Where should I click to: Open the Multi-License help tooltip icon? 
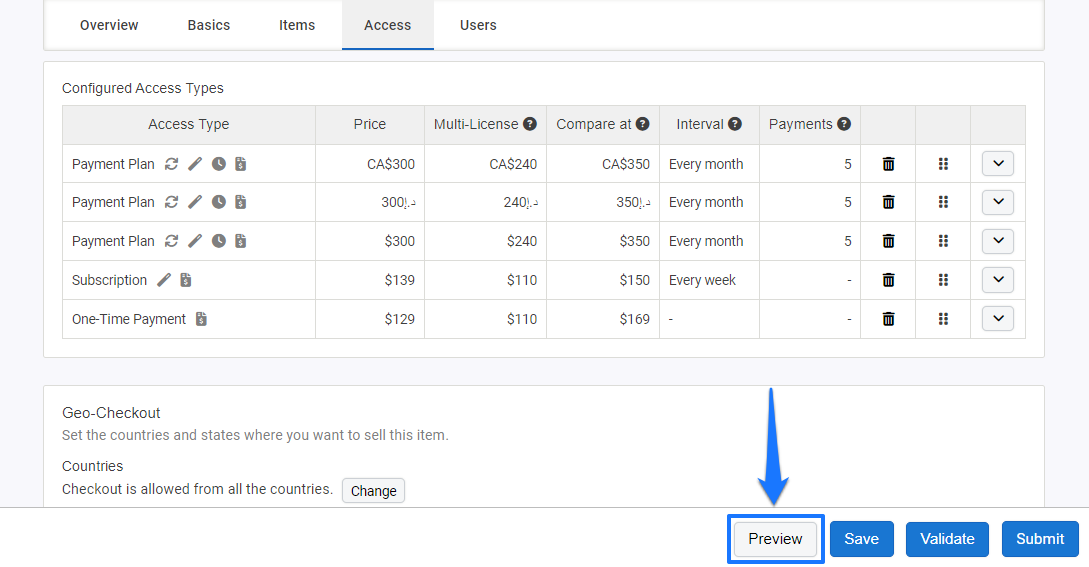pyautogui.click(x=530, y=124)
